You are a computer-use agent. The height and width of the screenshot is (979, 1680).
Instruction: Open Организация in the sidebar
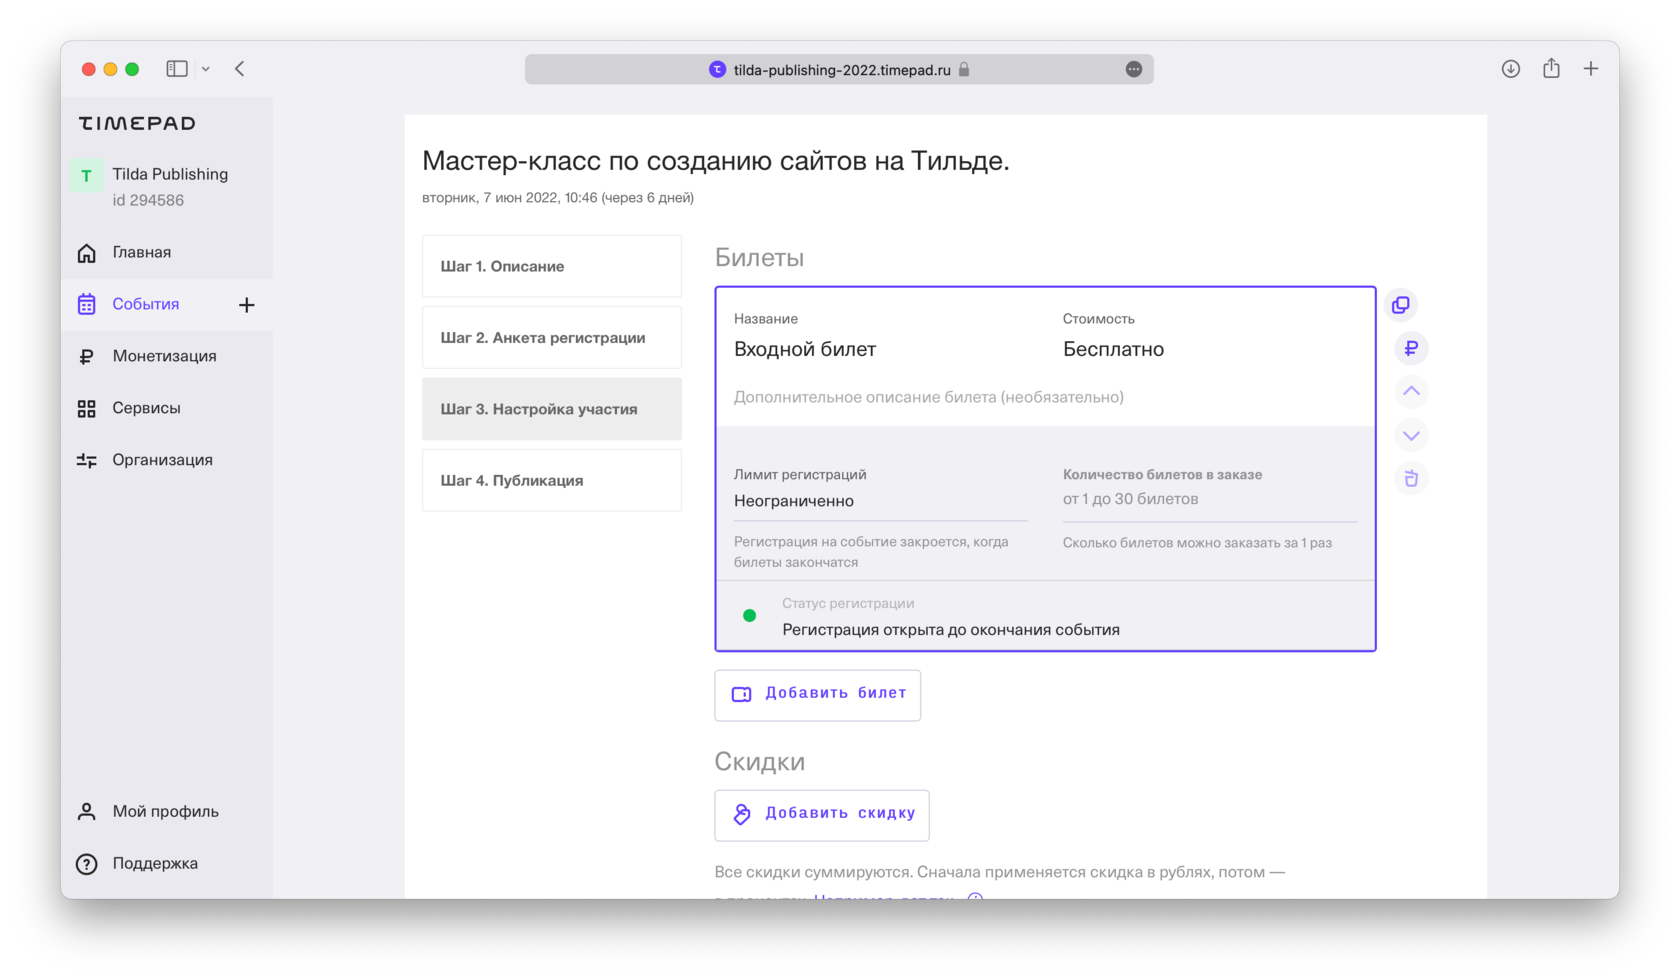(x=166, y=460)
